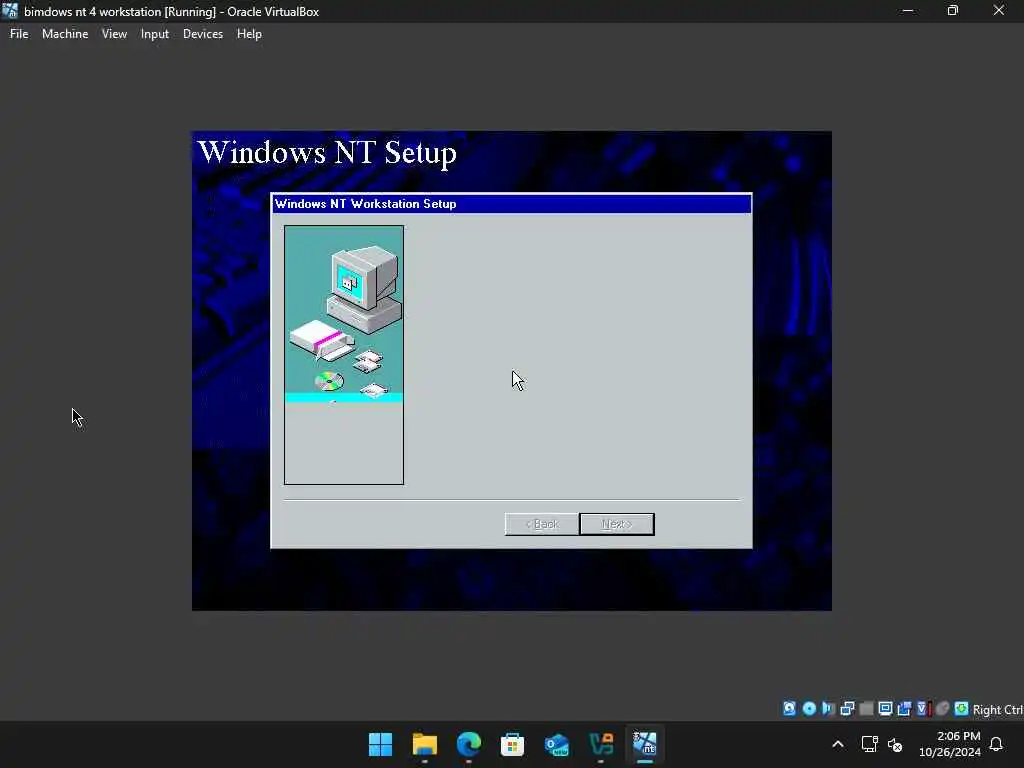The width and height of the screenshot is (1024, 768).
Task: Open the Machine menu
Action: click(x=65, y=34)
